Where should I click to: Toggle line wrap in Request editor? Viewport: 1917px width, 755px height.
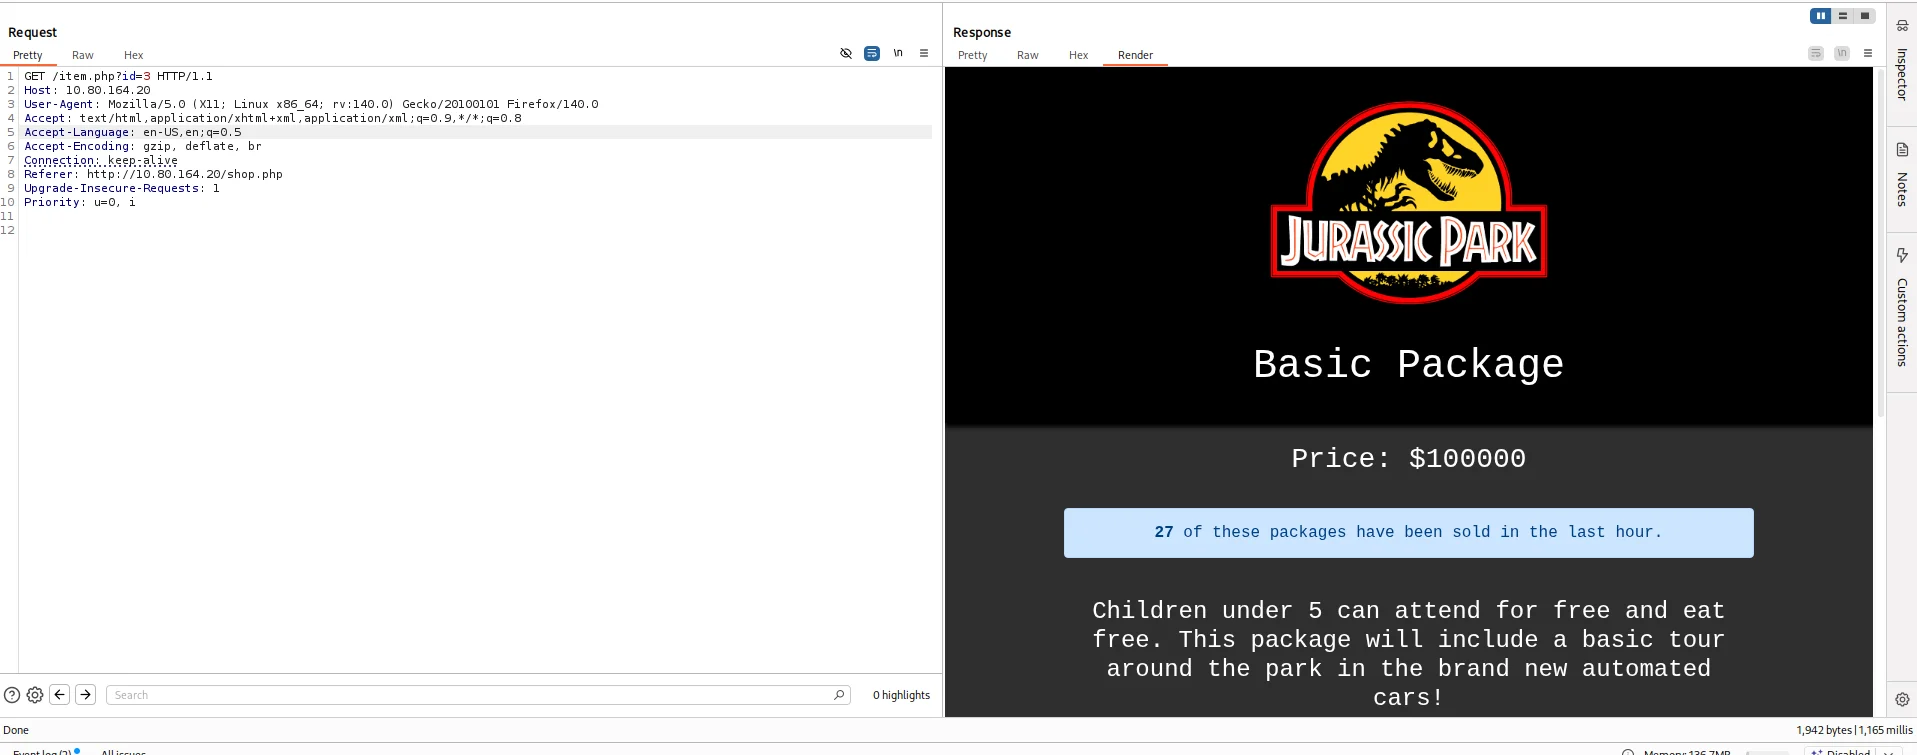(x=872, y=54)
